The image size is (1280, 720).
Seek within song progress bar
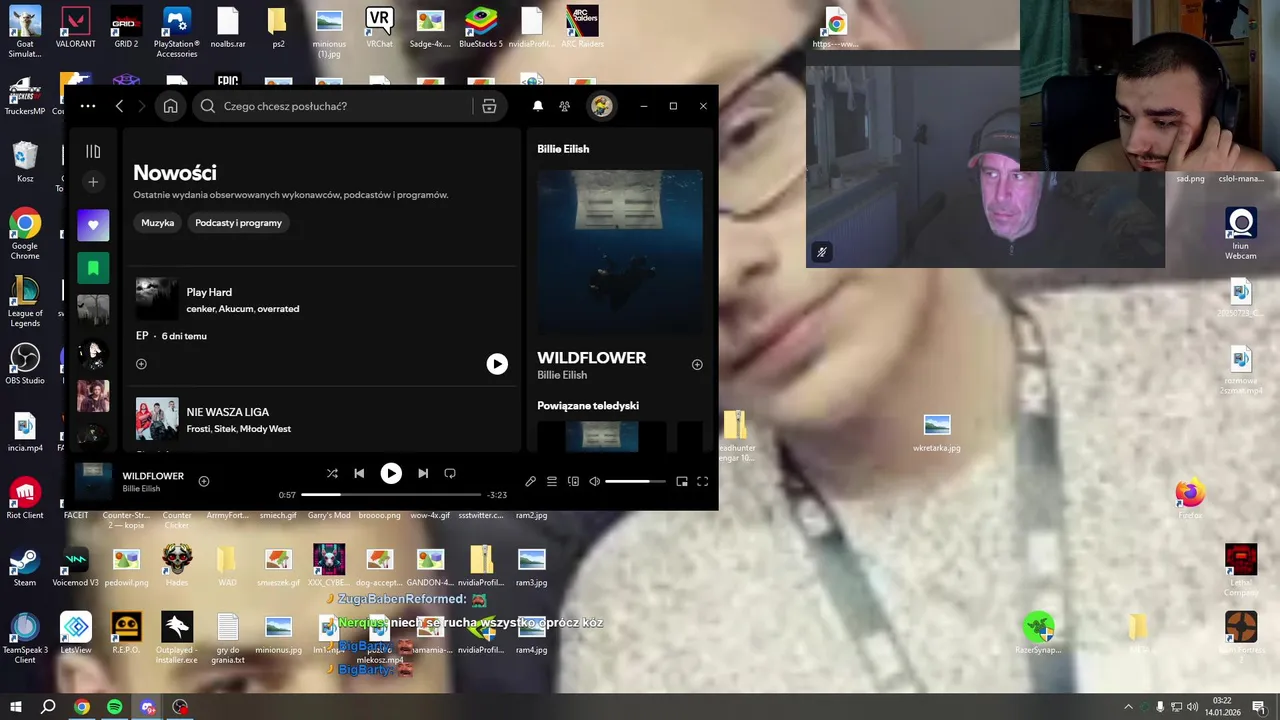coord(391,494)
